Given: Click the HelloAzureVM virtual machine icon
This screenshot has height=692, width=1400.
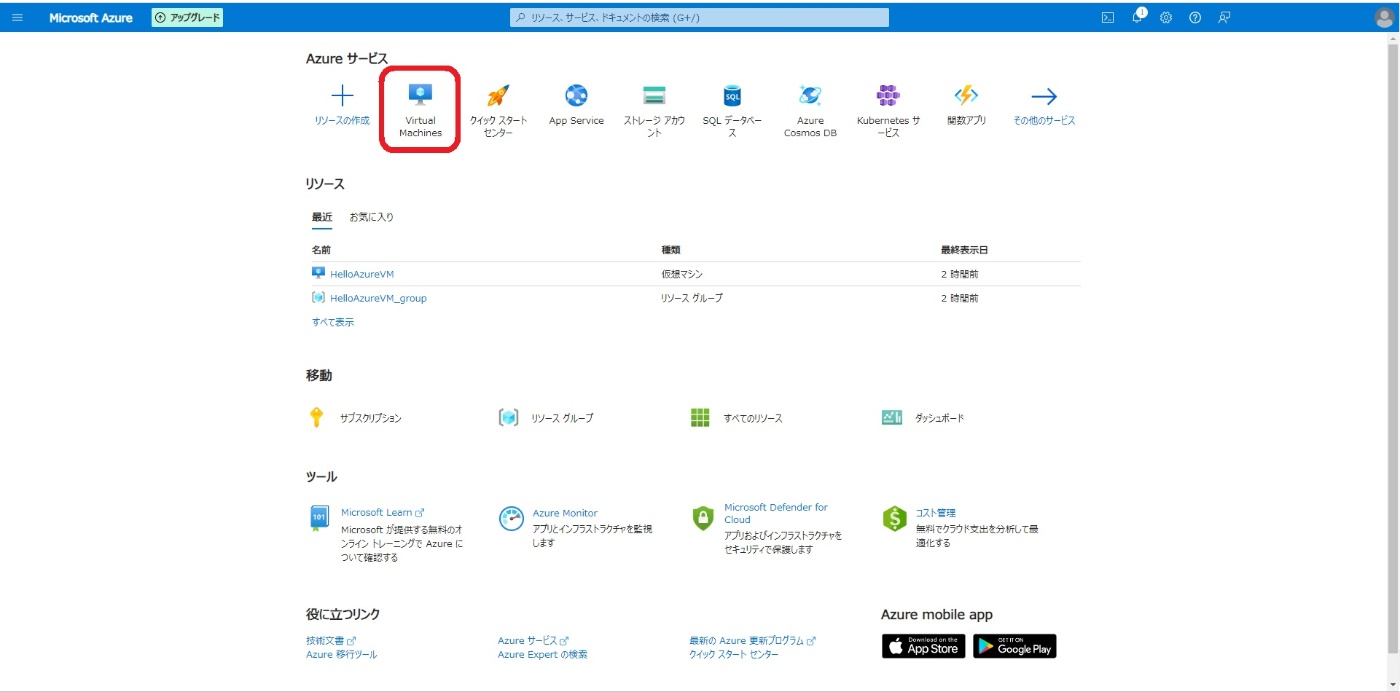Looking at the screenshot, I should pyautogui.click(x=318, y=273).
